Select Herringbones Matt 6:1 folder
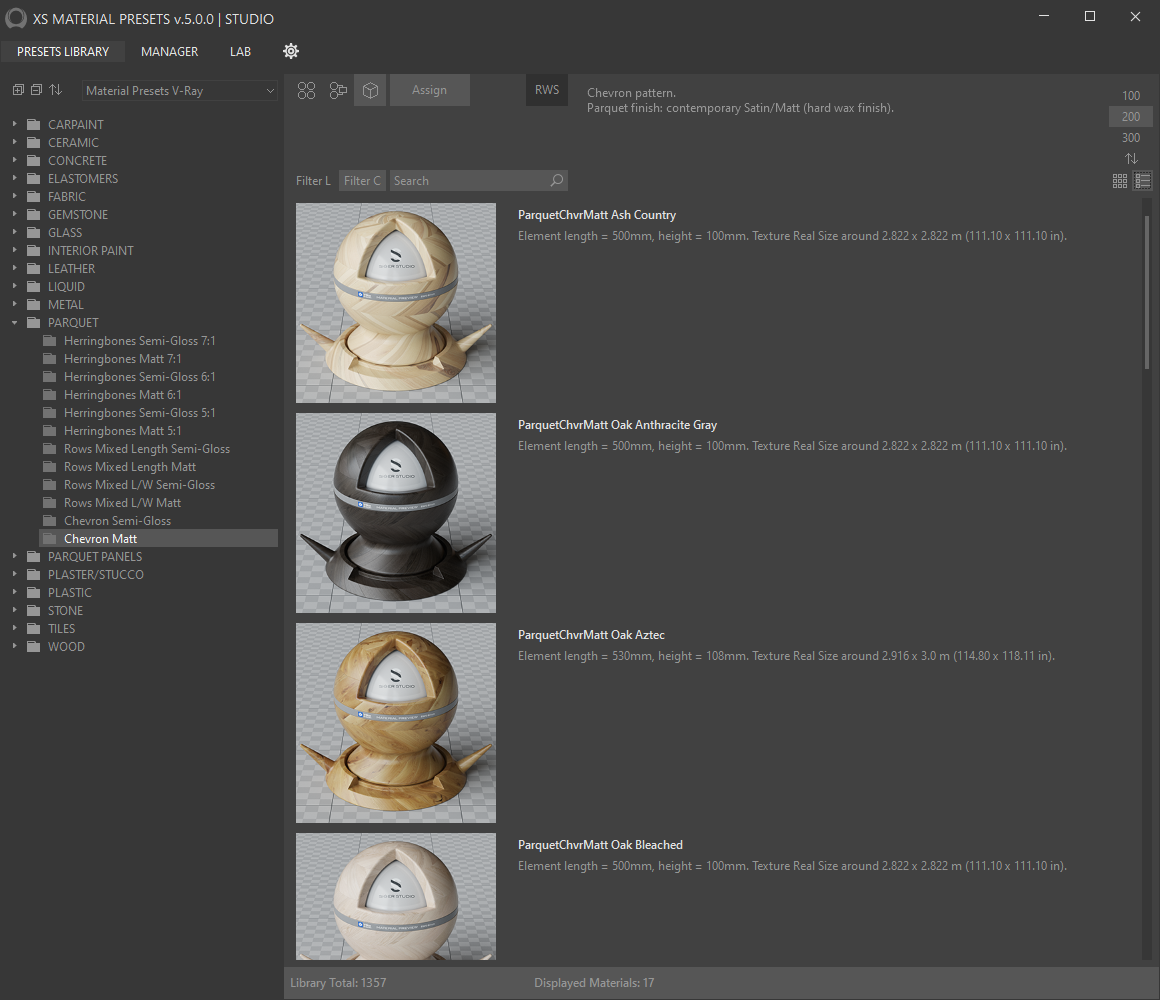1160x1000 pixels. (x=123, y=394)
